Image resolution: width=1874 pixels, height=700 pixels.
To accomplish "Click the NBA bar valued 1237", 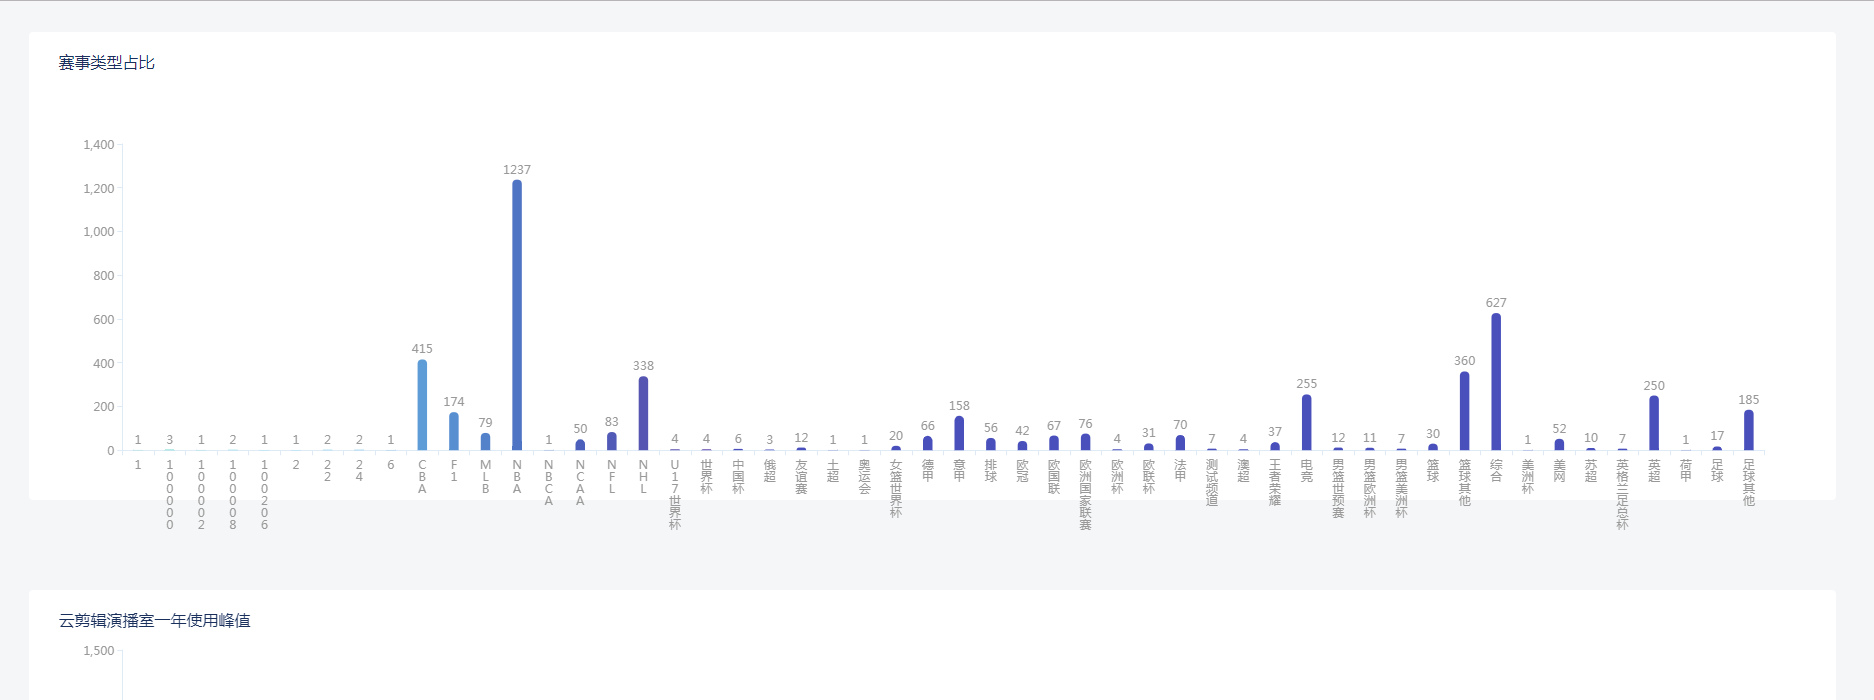I will pyautogui.click(x=517, y=315).
